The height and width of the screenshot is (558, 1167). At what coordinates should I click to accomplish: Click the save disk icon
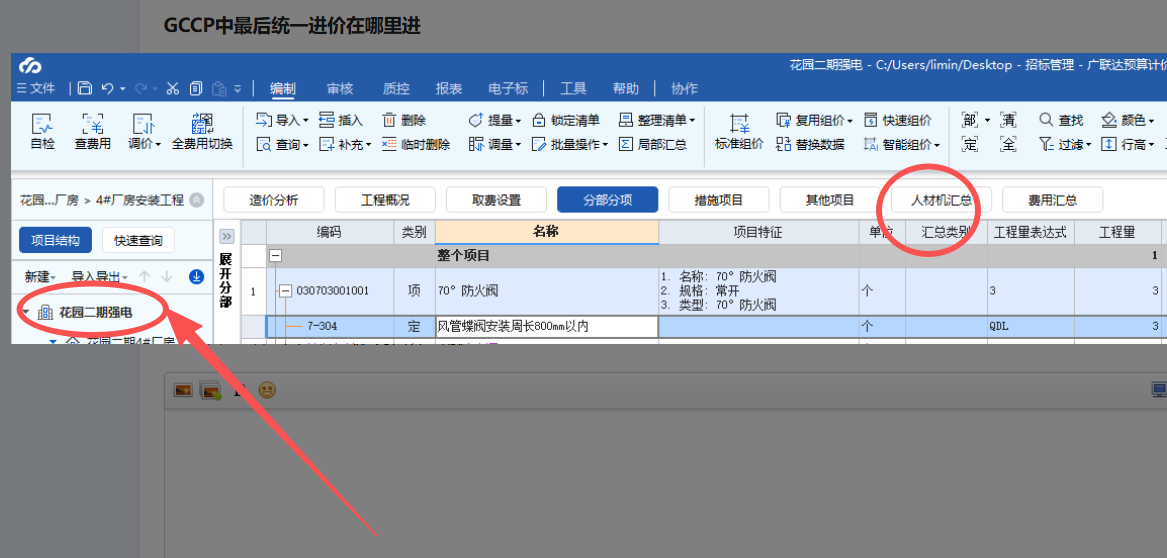[85, 89]
